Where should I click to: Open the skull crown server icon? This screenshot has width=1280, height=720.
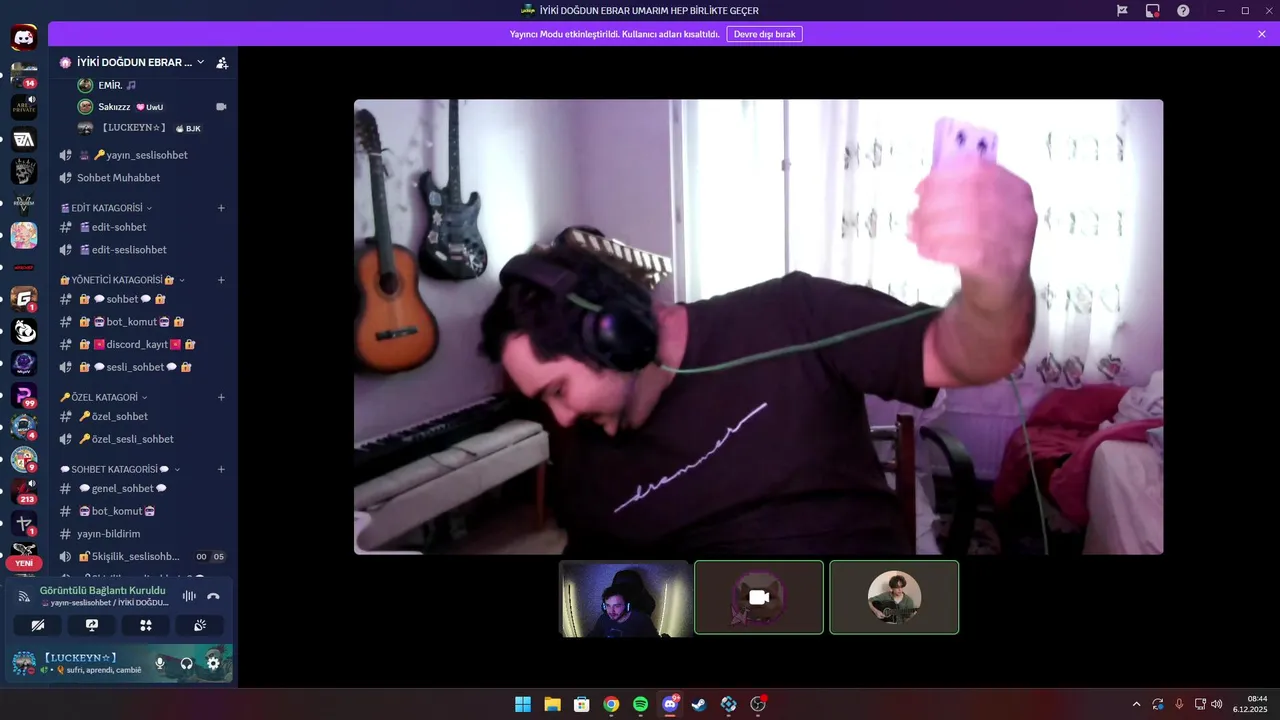24,171
